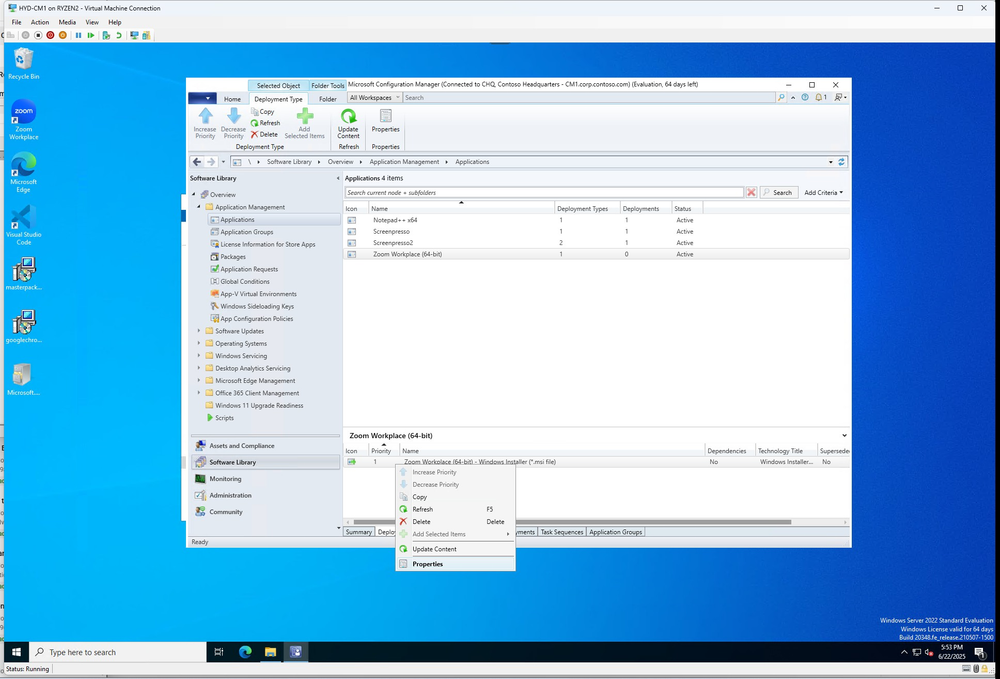
Task: Collapse the Application Management tree node
Action: click(197, 206)
